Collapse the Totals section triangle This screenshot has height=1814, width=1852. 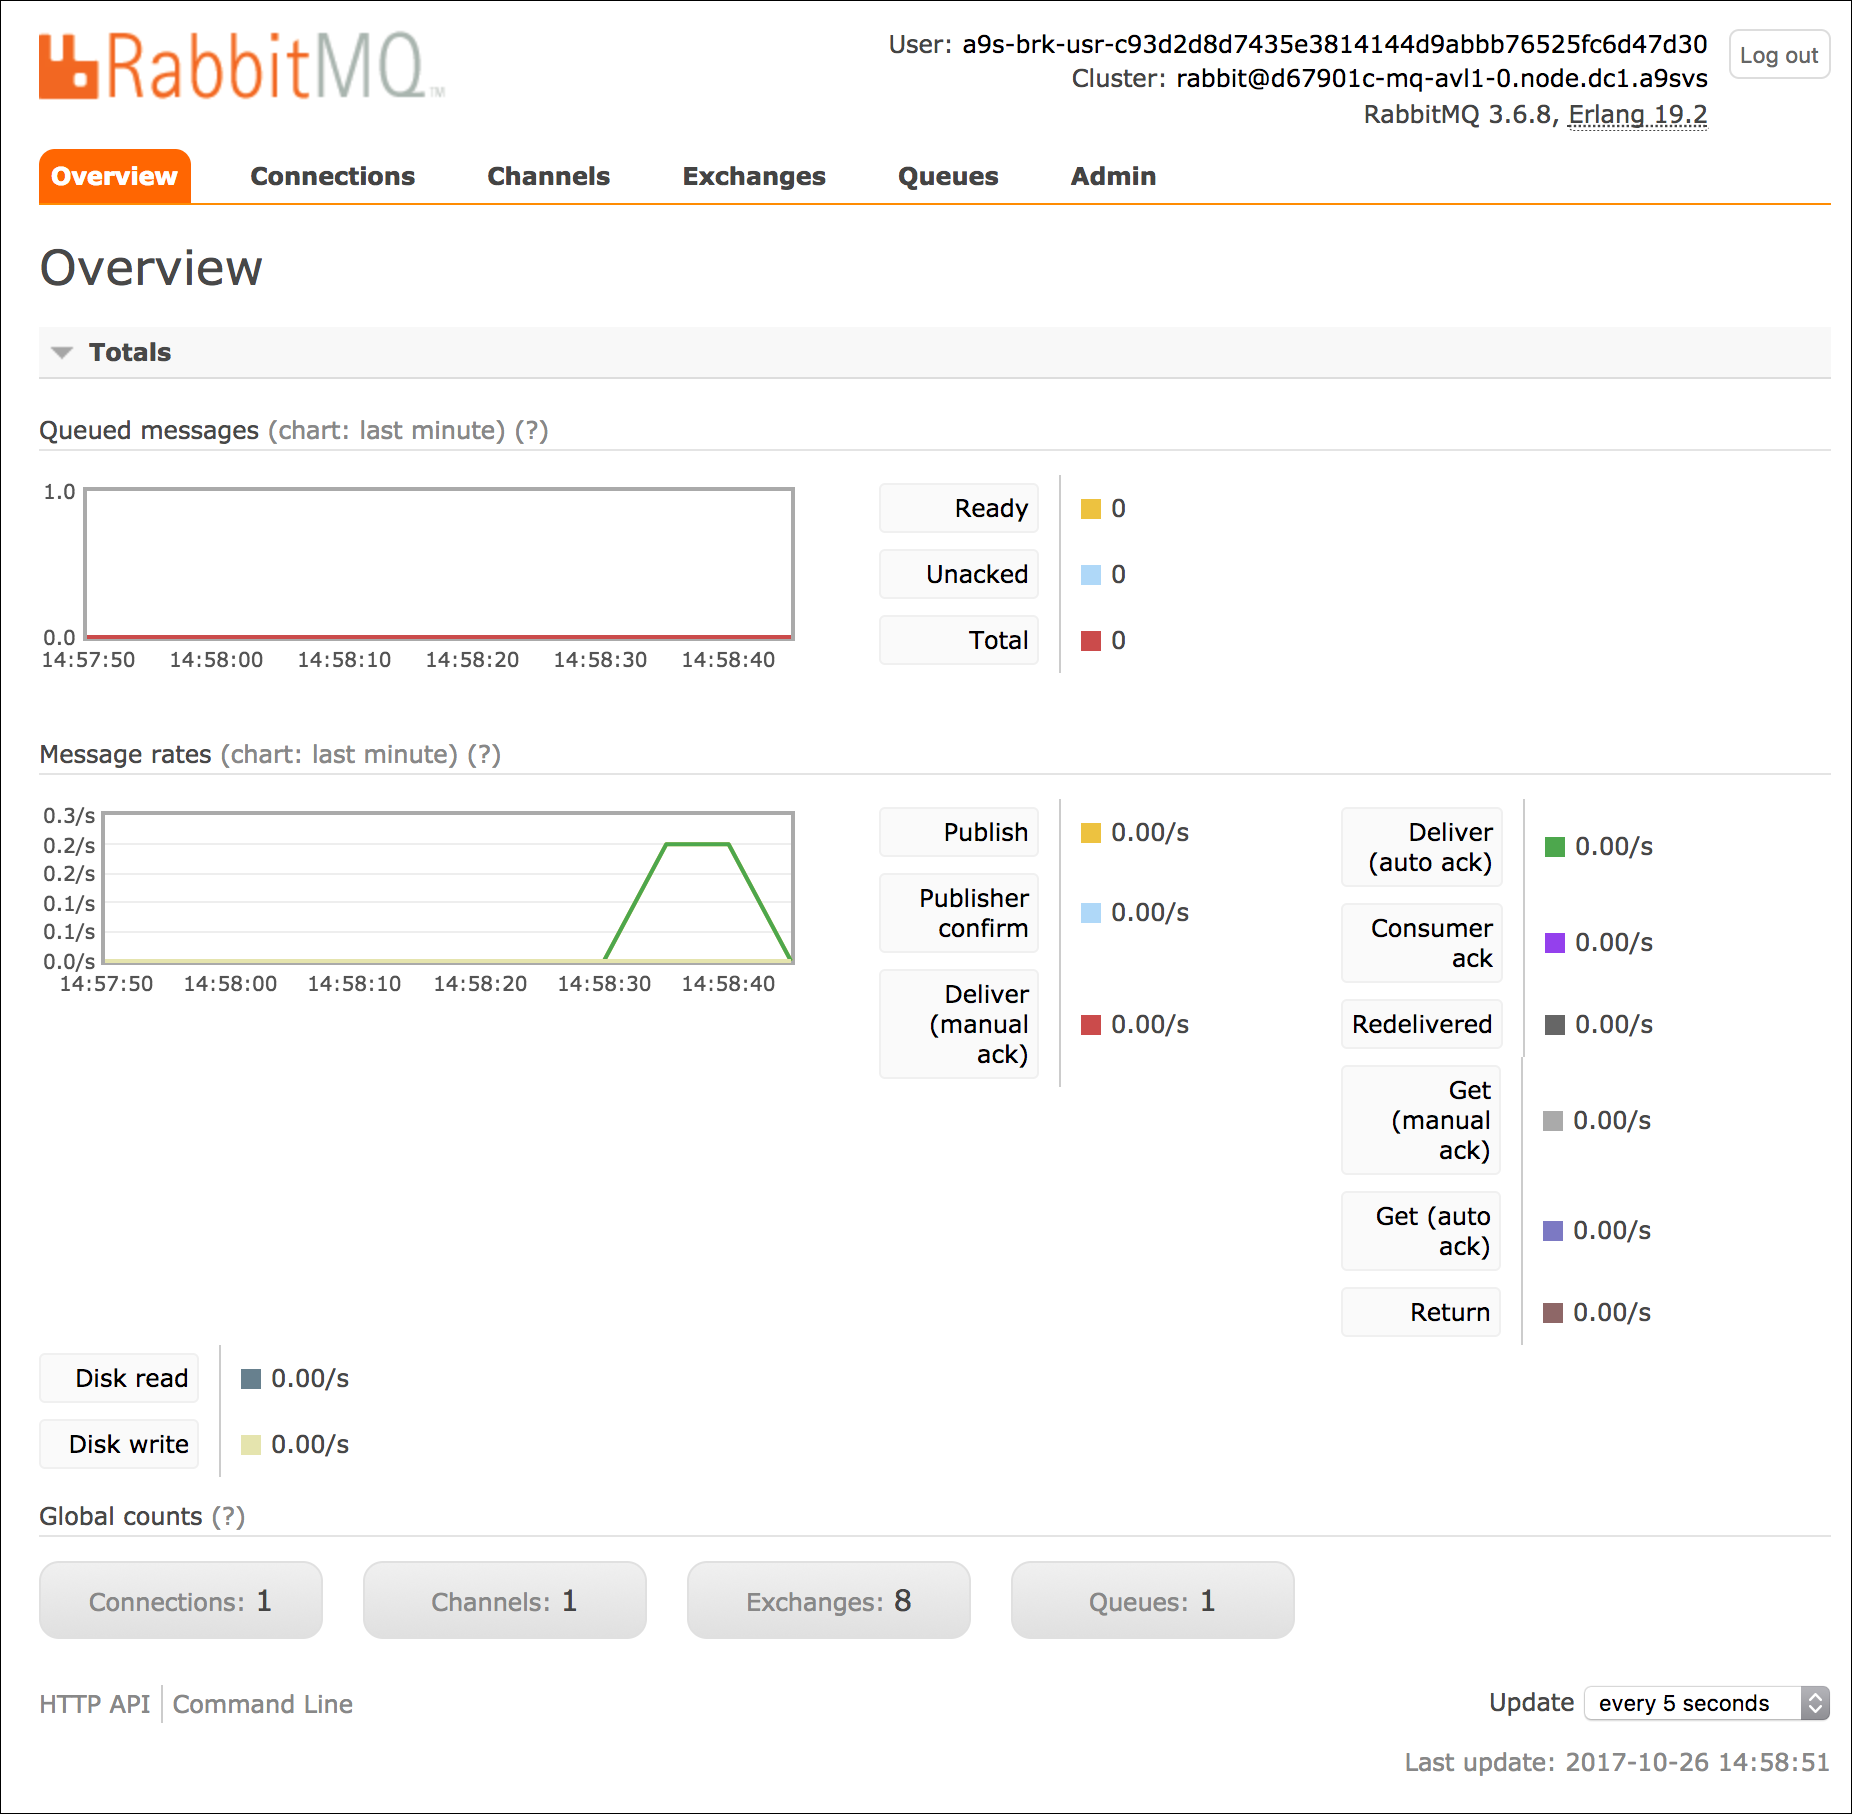tap(62, 352)
